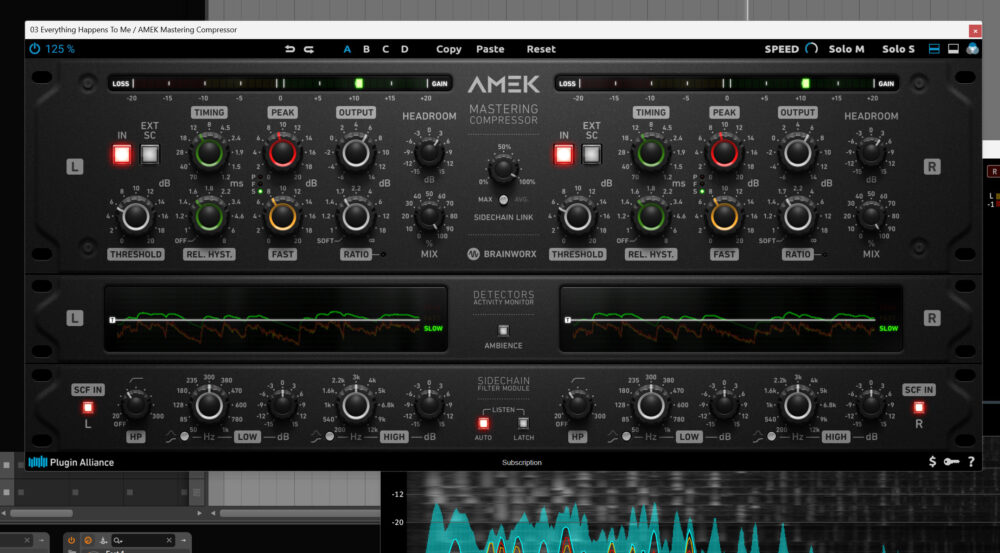
Task: Toggle the left channel IN button
Action: pyautogui.click(x=122, y=154)
